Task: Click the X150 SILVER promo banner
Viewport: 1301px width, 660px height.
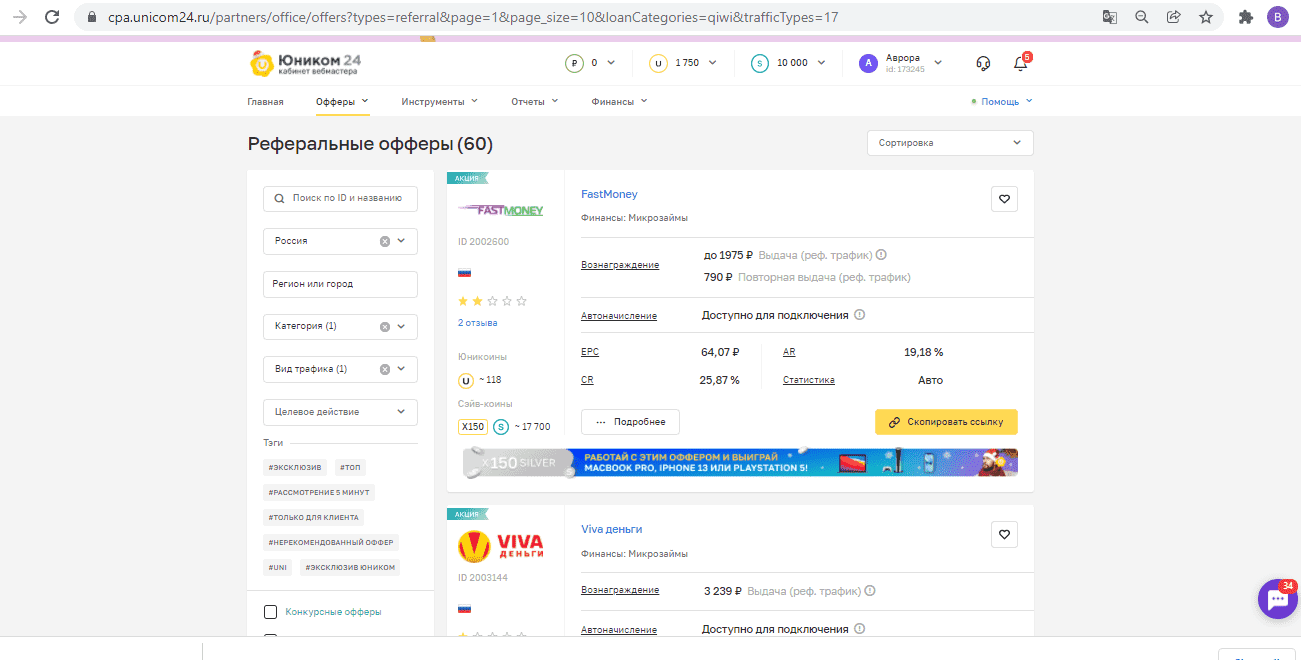Action: [x=740, y=462]
